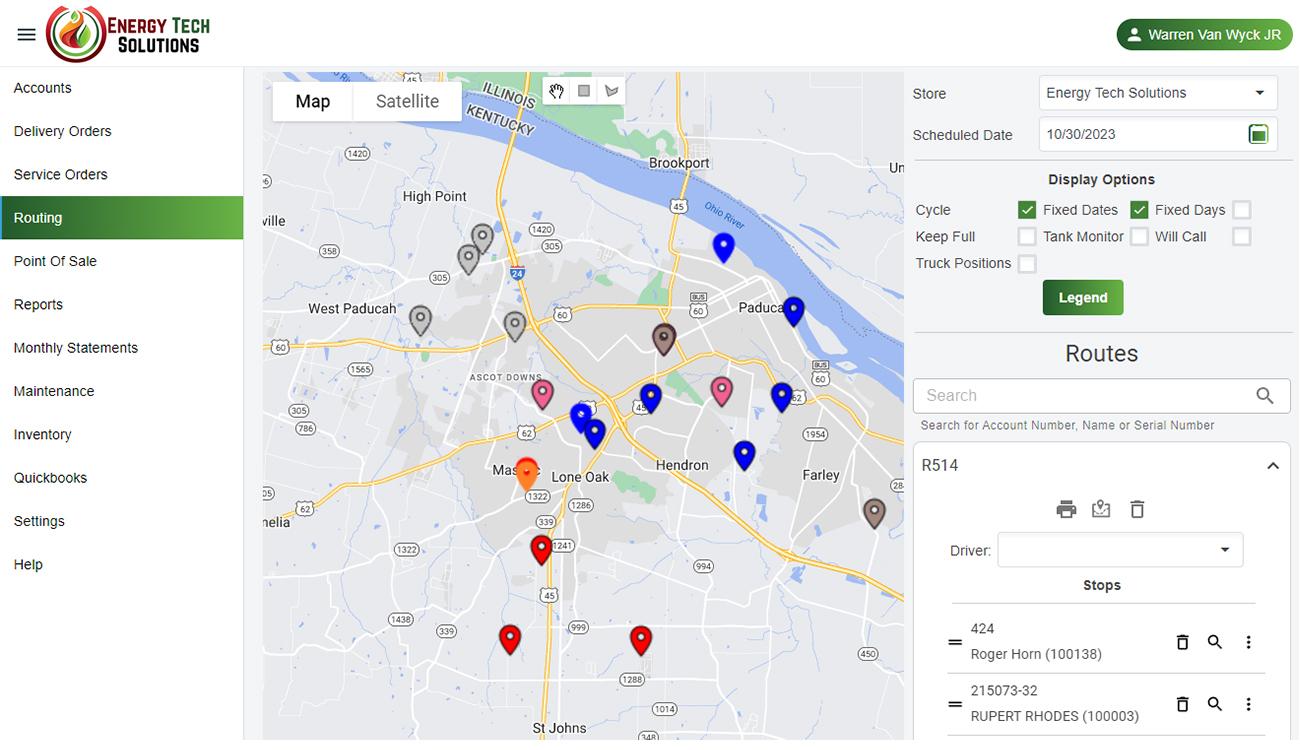Open the hamburger navigation menu
This screenshot has height=750, width=1300.
click(x=27, y=35)
